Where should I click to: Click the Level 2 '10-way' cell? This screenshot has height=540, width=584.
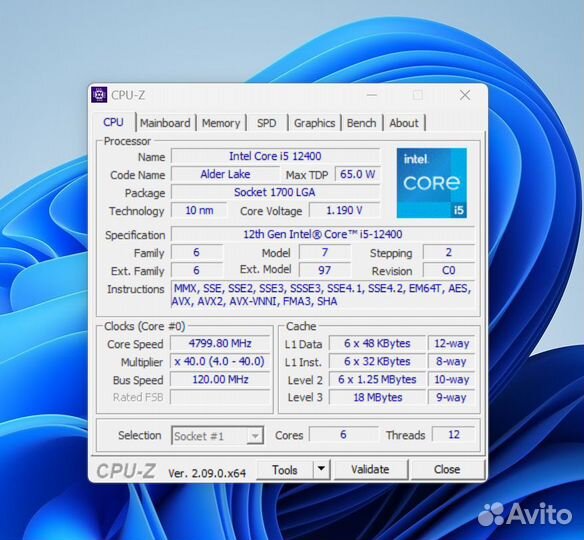pyautogui.click(x=451, y=379)
